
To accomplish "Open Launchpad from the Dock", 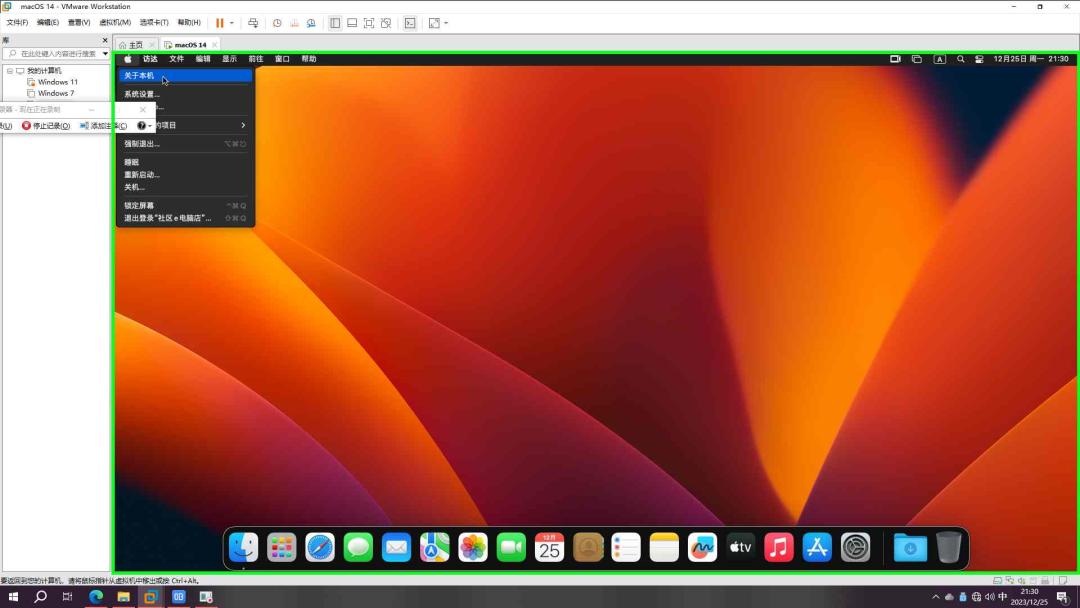I will point(281,547).
